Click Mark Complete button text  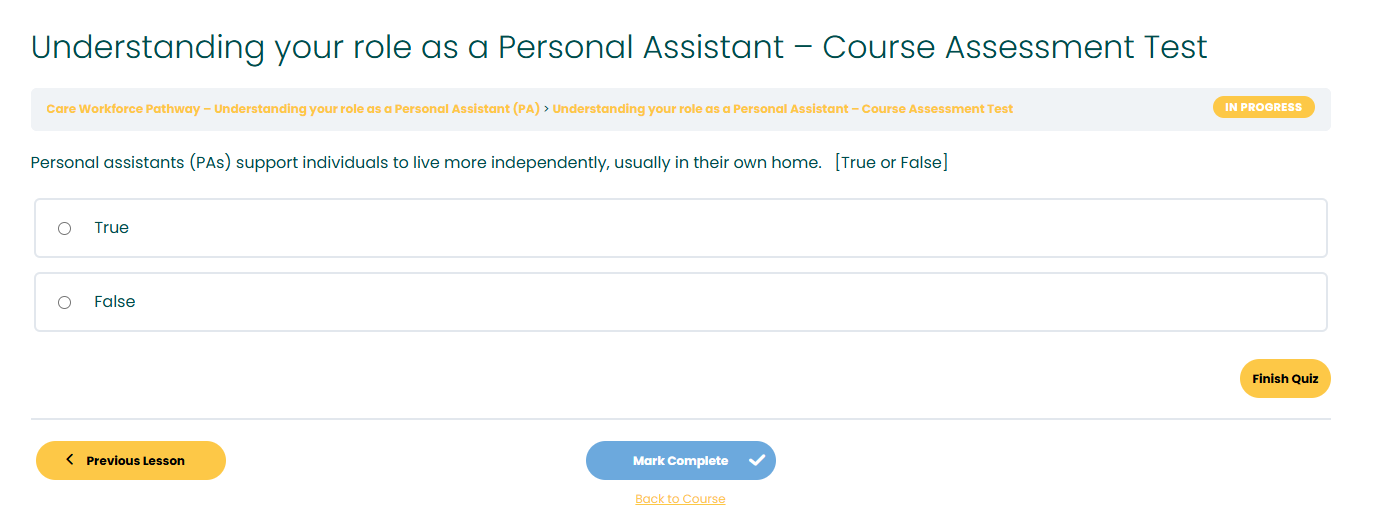680,461
